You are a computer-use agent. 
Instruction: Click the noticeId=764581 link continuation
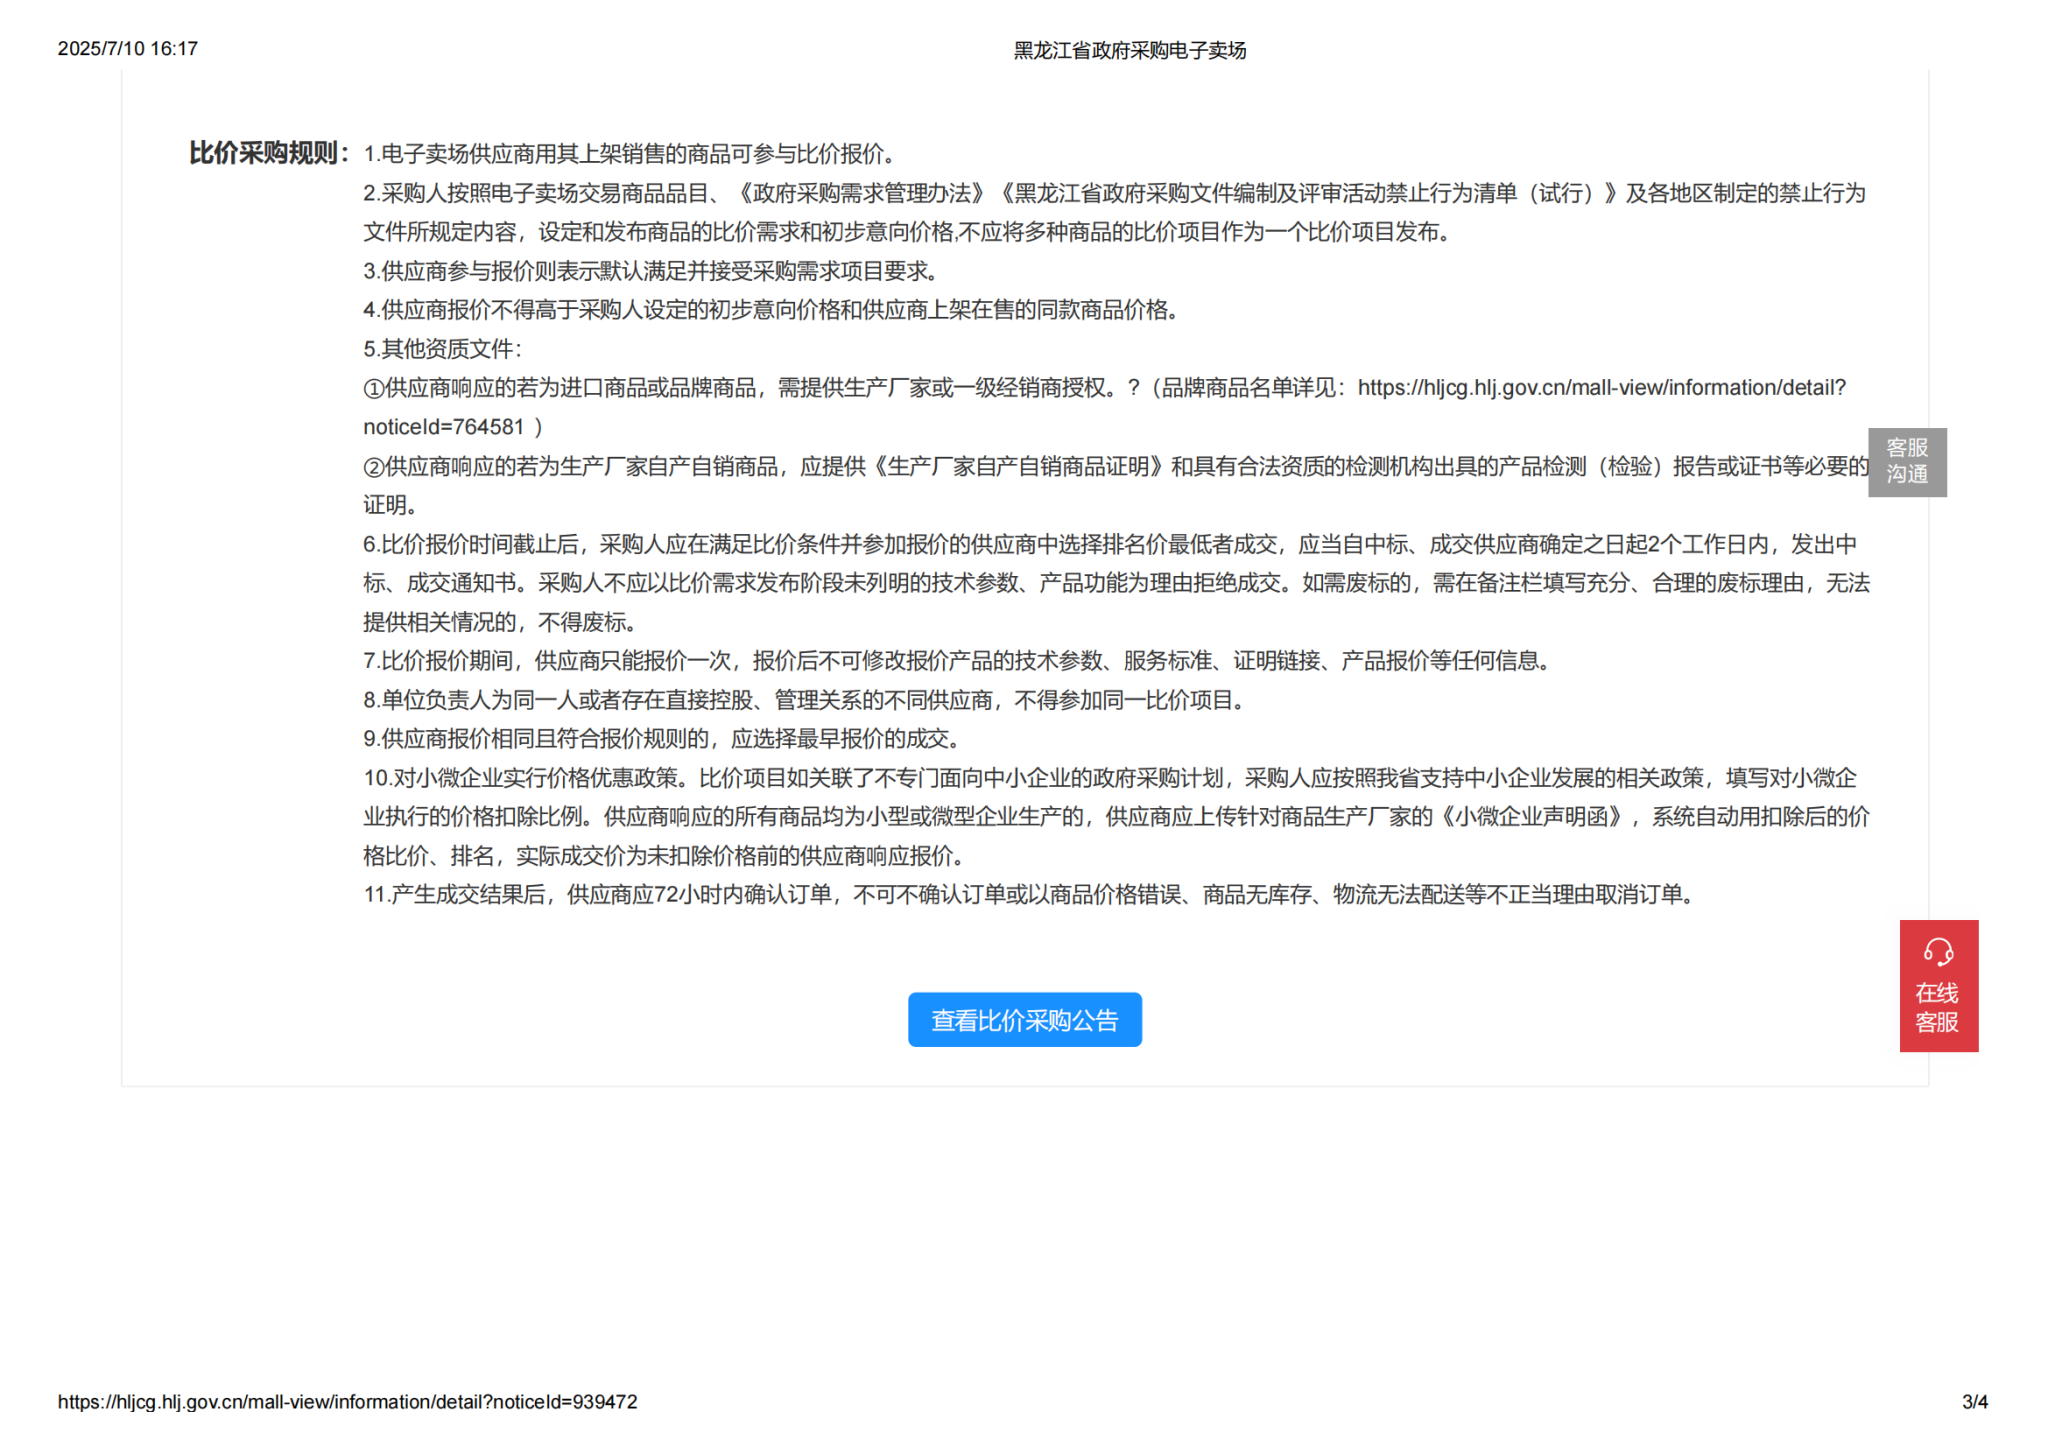click(x=444, y=427)
